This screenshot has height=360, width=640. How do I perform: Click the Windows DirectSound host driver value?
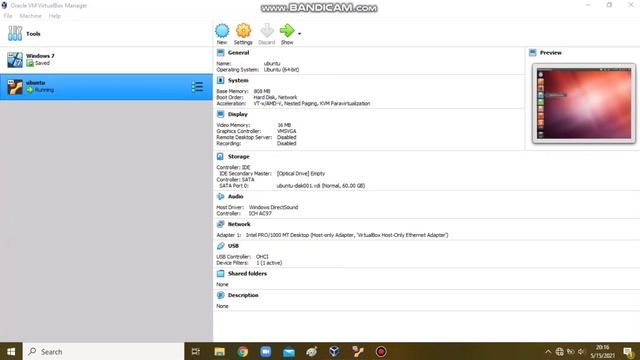coord(273,207)
